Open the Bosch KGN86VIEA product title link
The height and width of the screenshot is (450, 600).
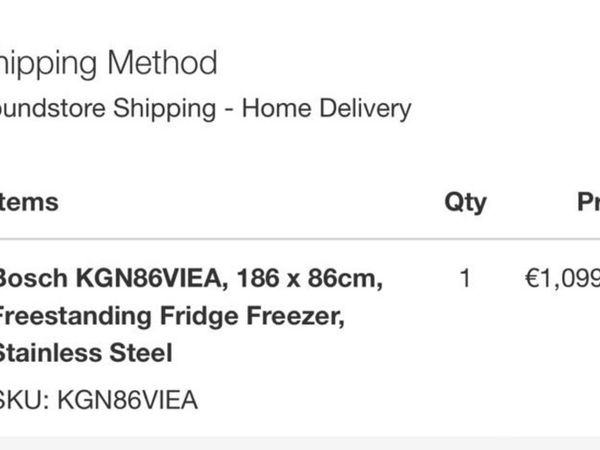click(190, 315)
